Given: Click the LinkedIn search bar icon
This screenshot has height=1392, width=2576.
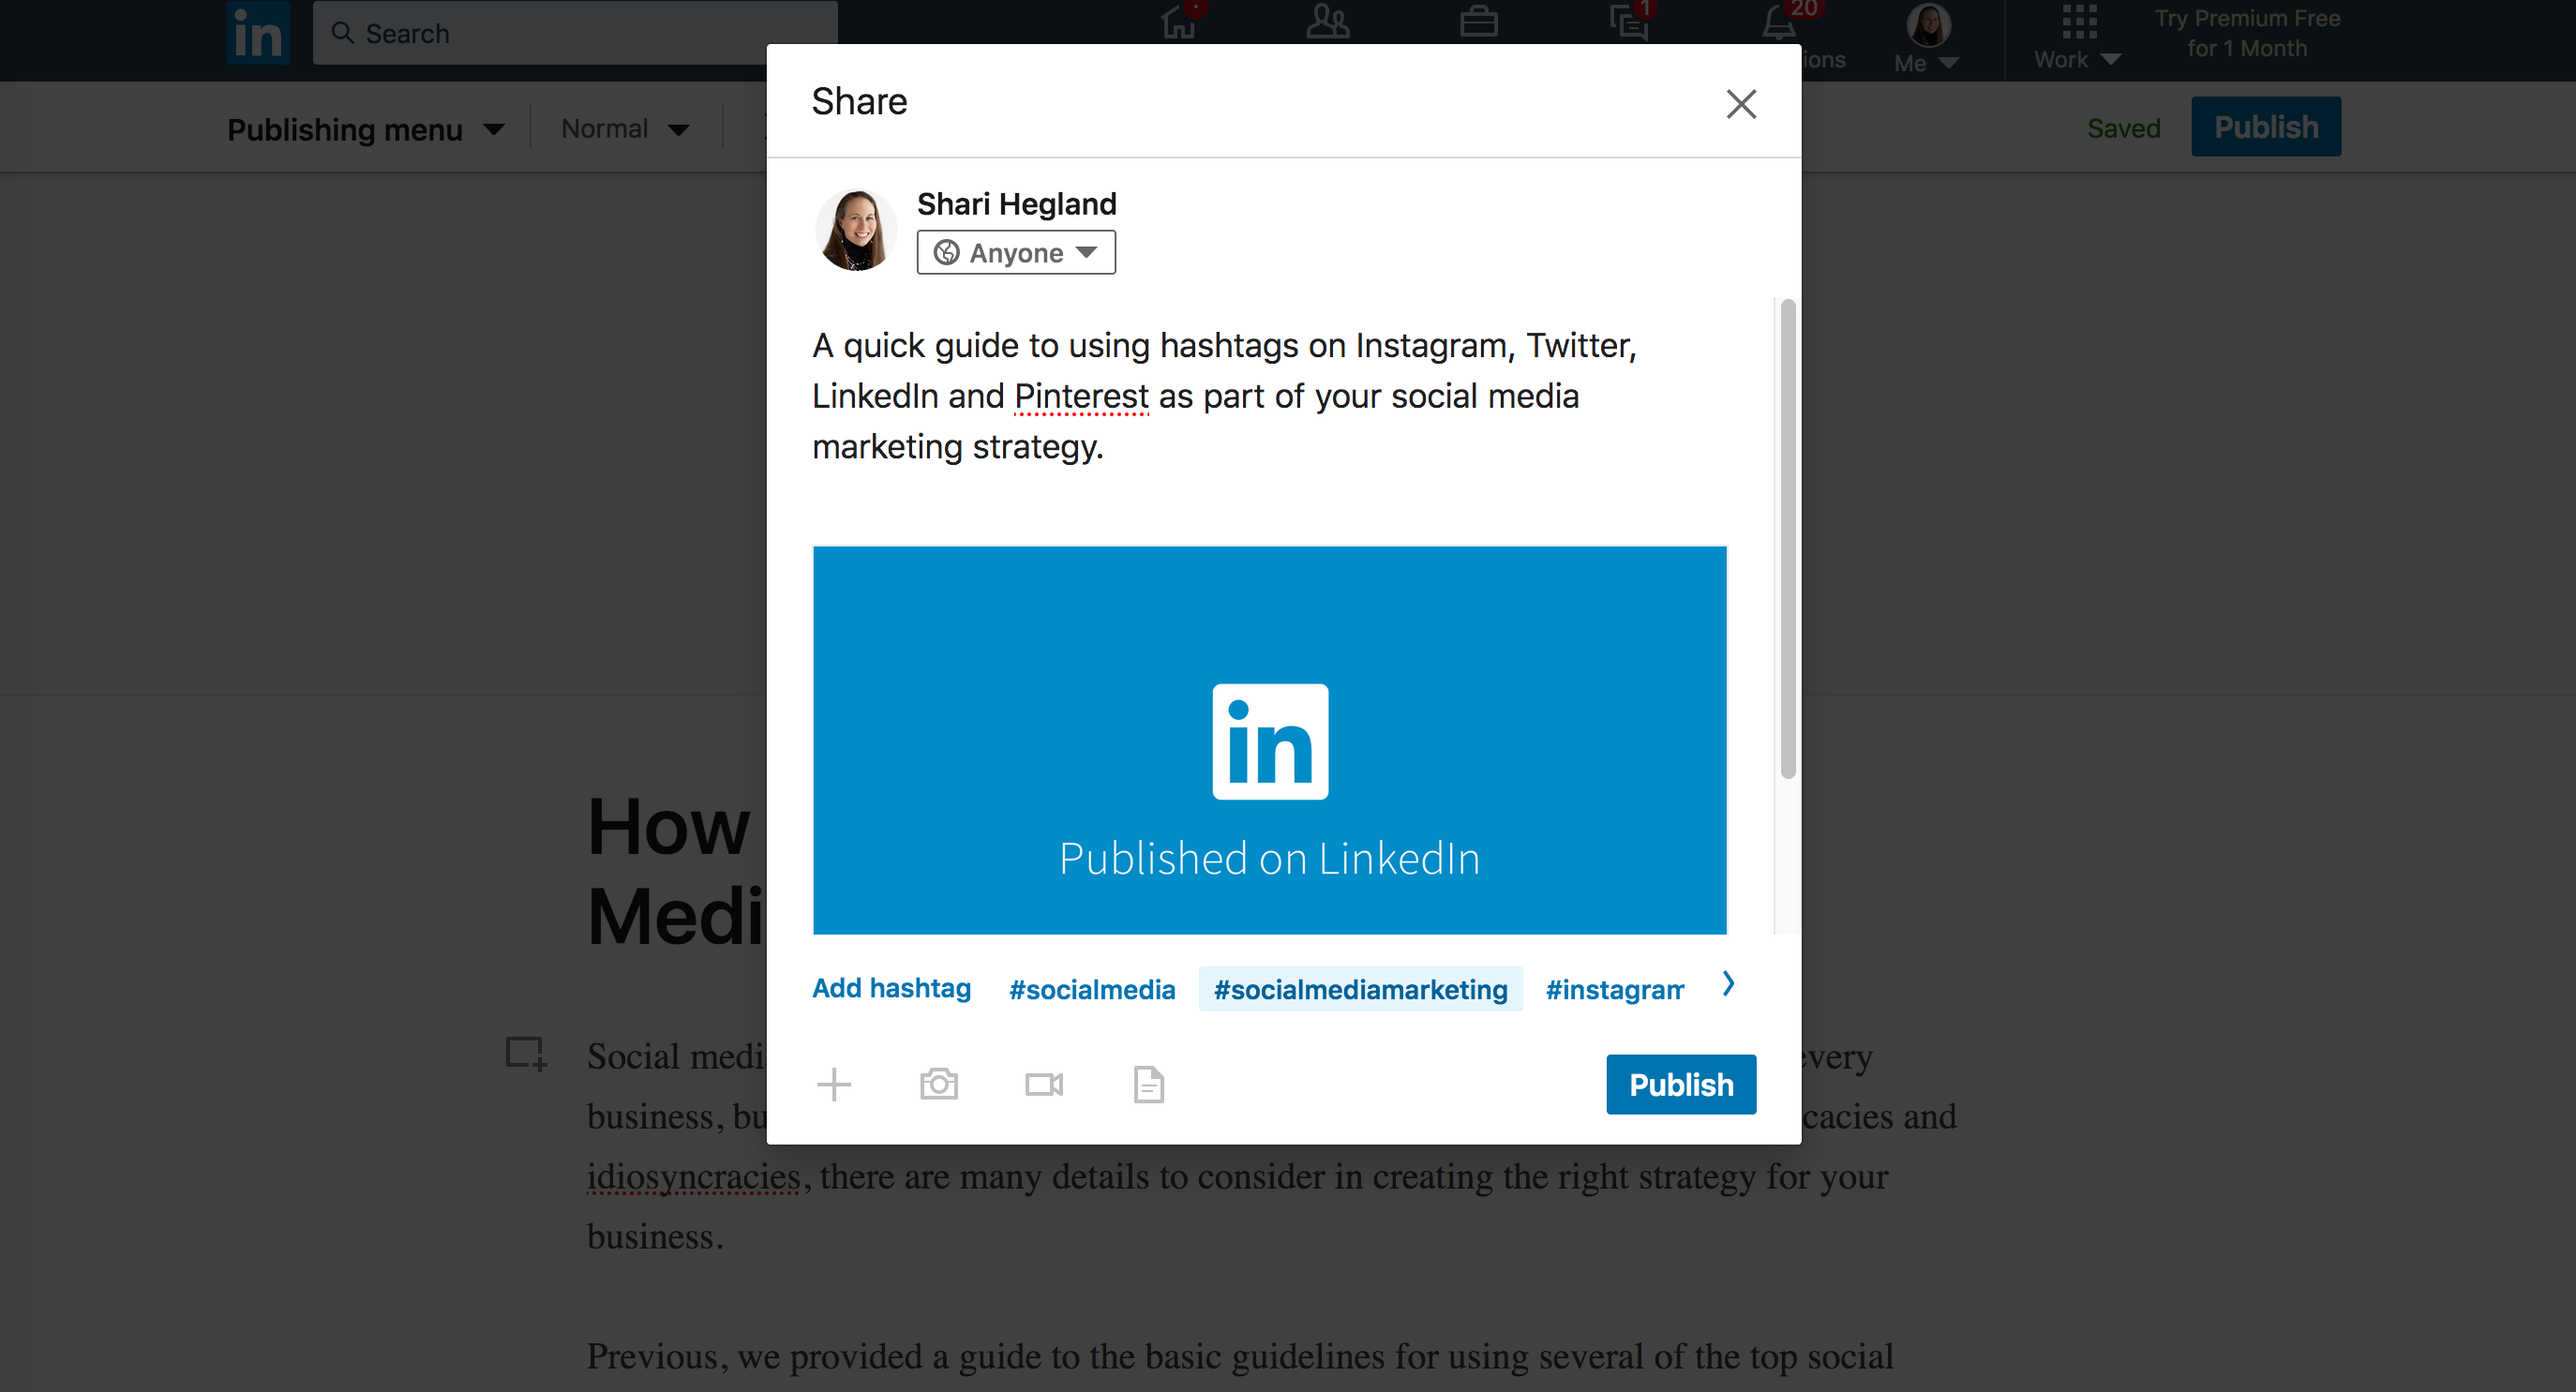Looking at the screenshot, I should point(343,33).
